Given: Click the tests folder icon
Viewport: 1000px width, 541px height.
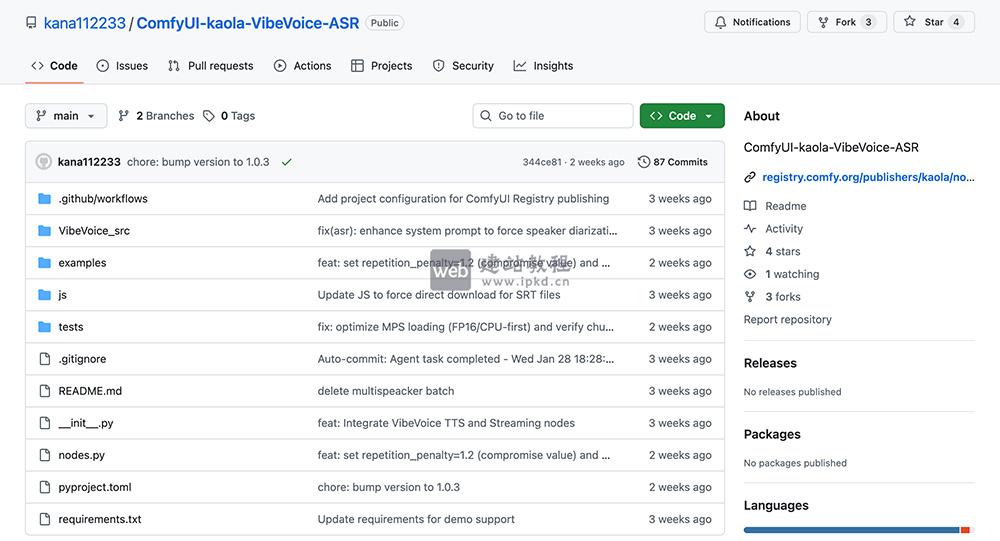Looking at the screenshot, I should tap(44, 327).
